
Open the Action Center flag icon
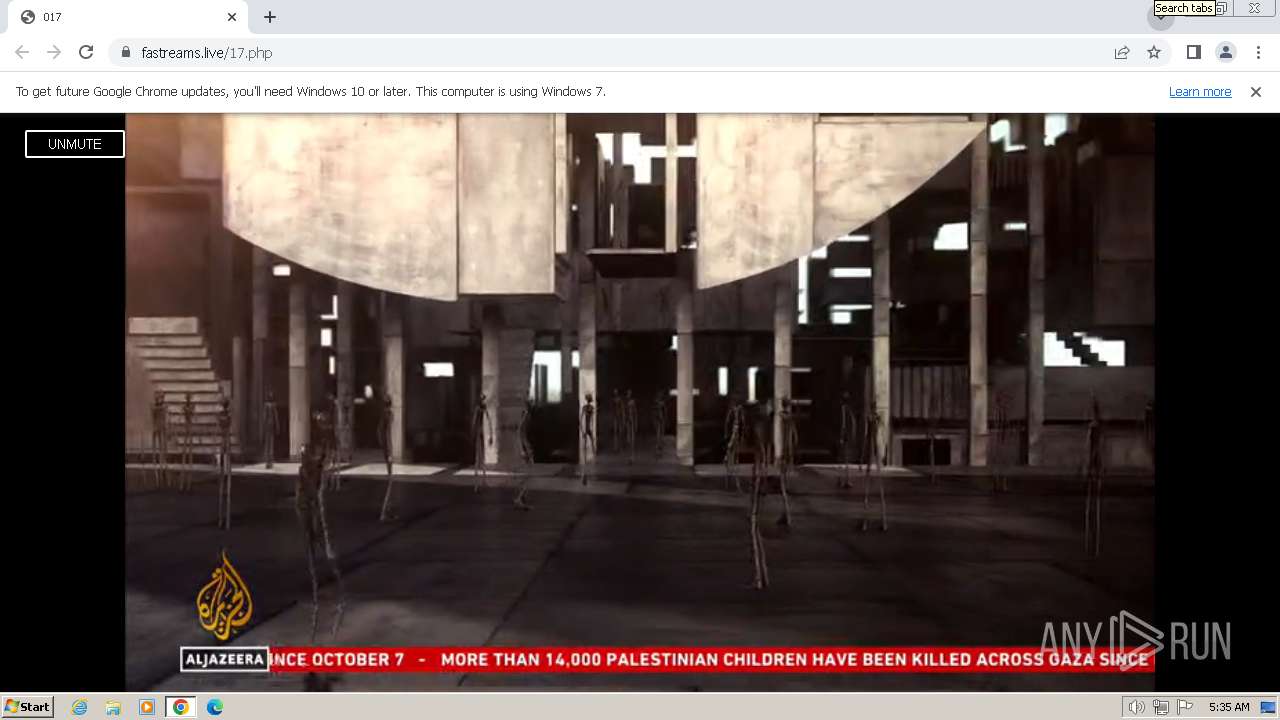[1185, 707]
